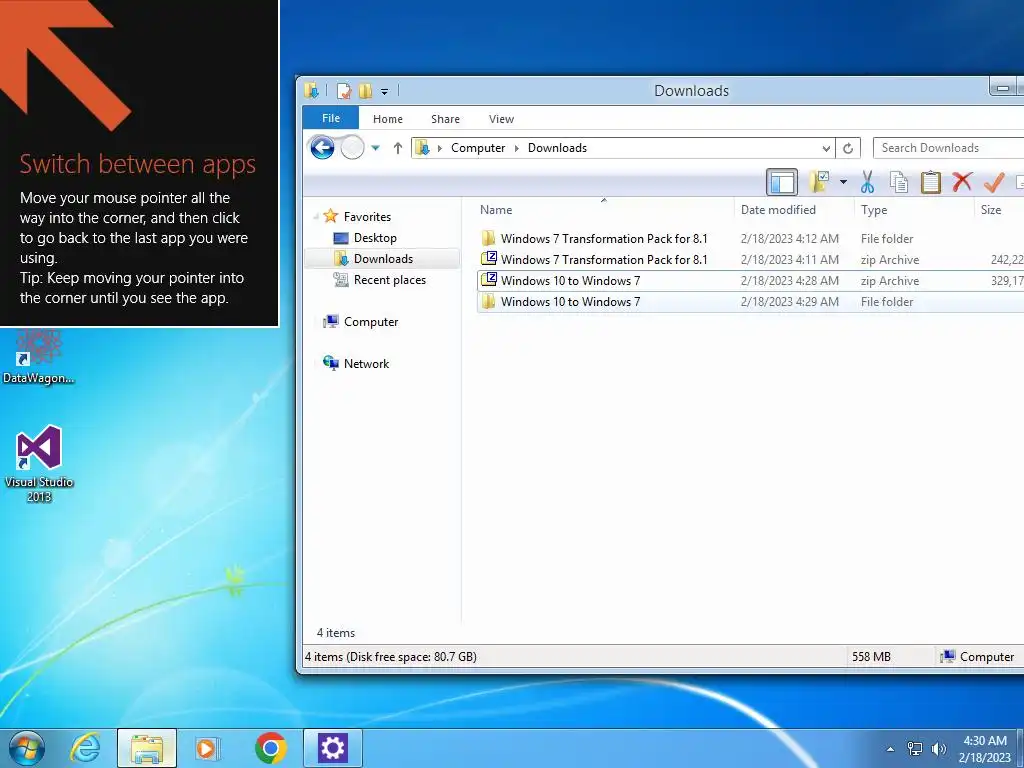Open the recent locations dropdown arrow
The width and height of the screenshot is (1024, 768).
376,148
